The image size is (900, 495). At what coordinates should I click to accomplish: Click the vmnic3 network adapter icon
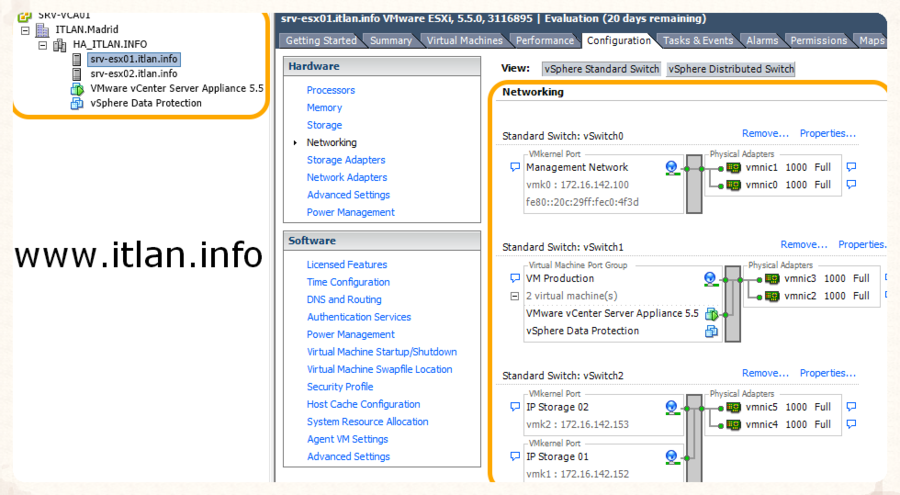tap(772, 279)
